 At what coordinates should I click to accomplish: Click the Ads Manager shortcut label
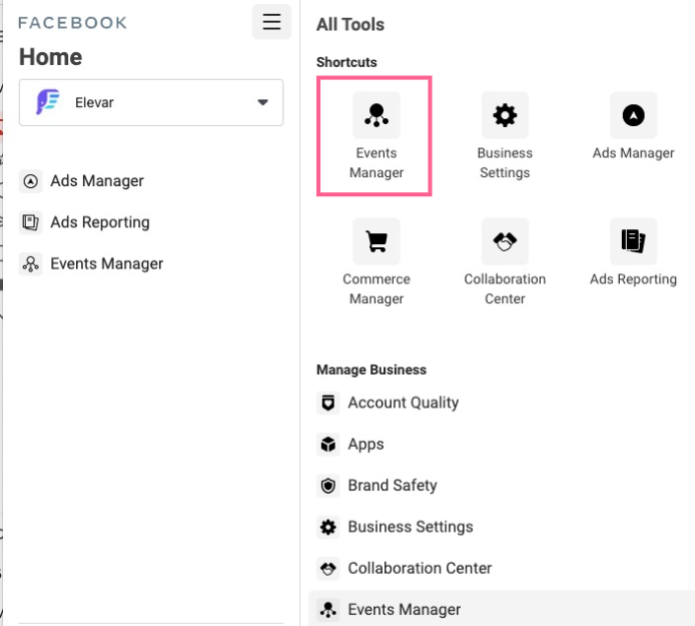[x=633, y=153]
